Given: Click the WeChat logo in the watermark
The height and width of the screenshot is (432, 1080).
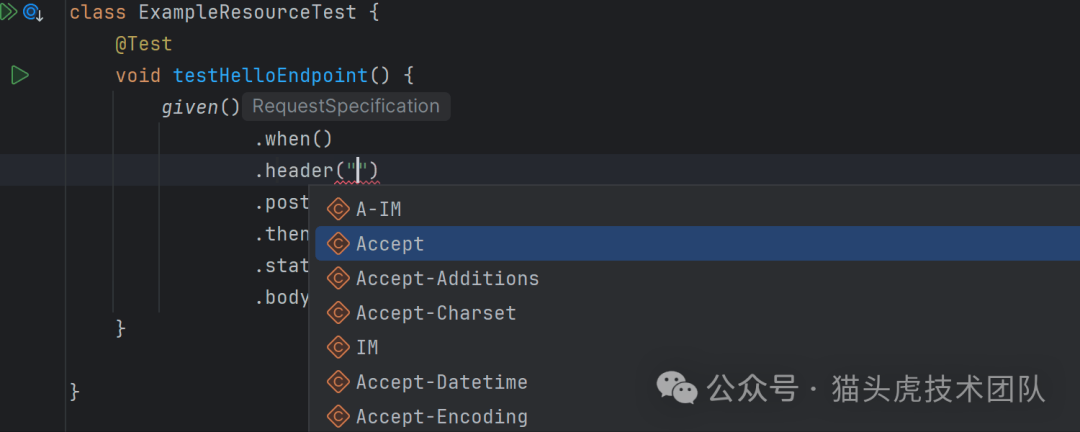Looking at the screenshot, I should pos(677,389).
